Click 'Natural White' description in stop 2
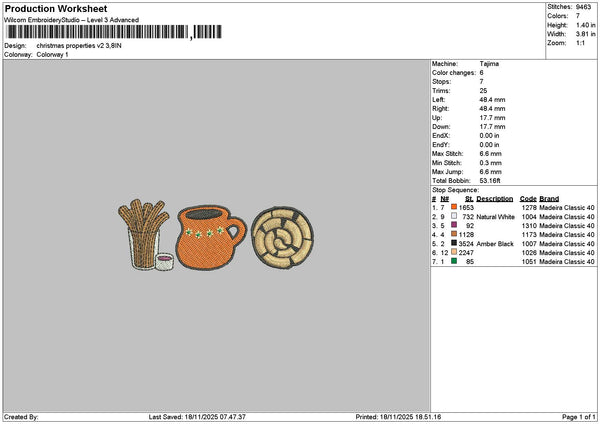600x424 pixels. point(496,217)
